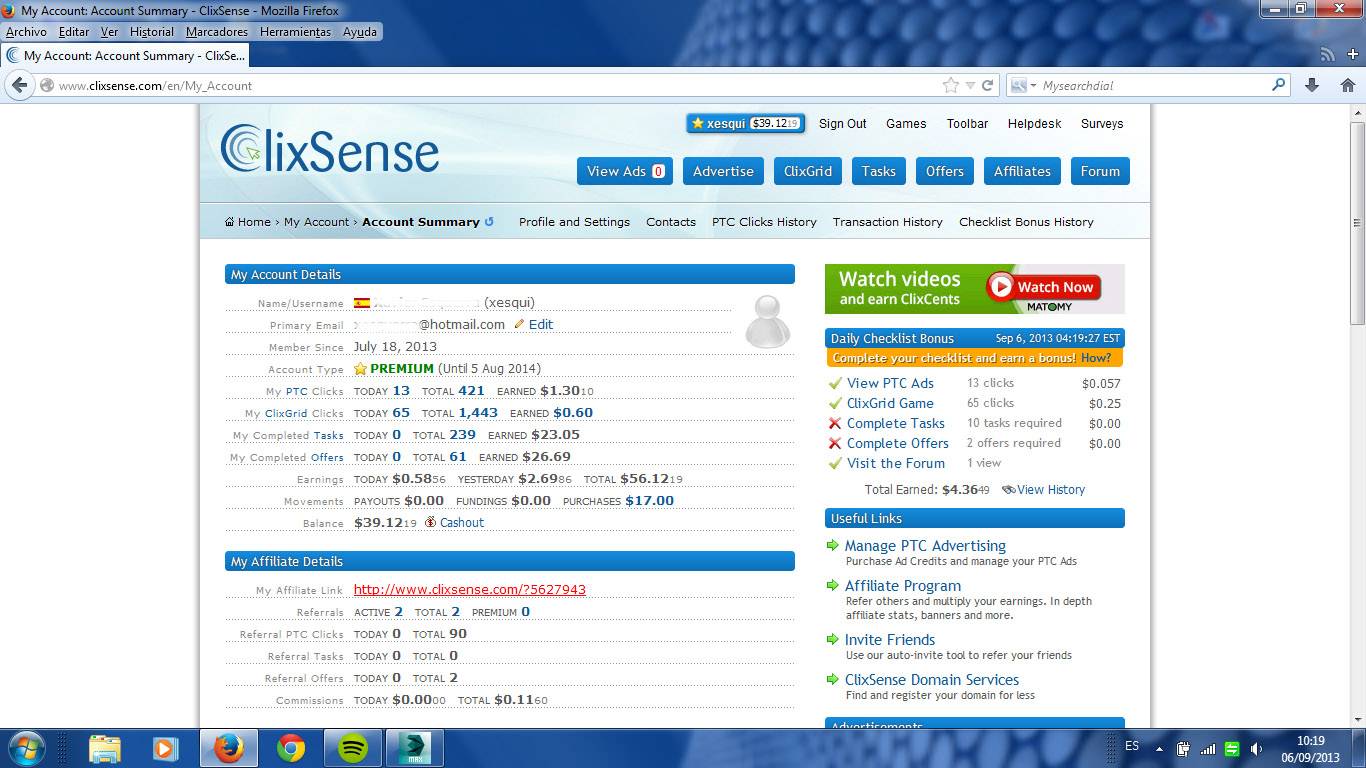Open the Affiliates button
Image resolution: width=1366 pixels, height=768 pixels.
pos(1022,171)
